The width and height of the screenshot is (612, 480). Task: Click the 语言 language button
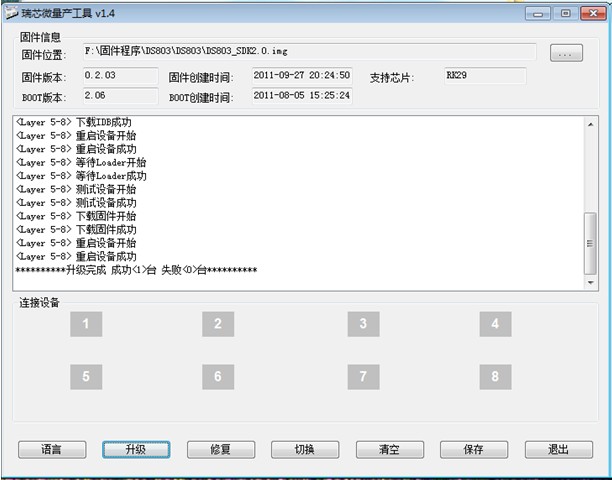point(52,450)
